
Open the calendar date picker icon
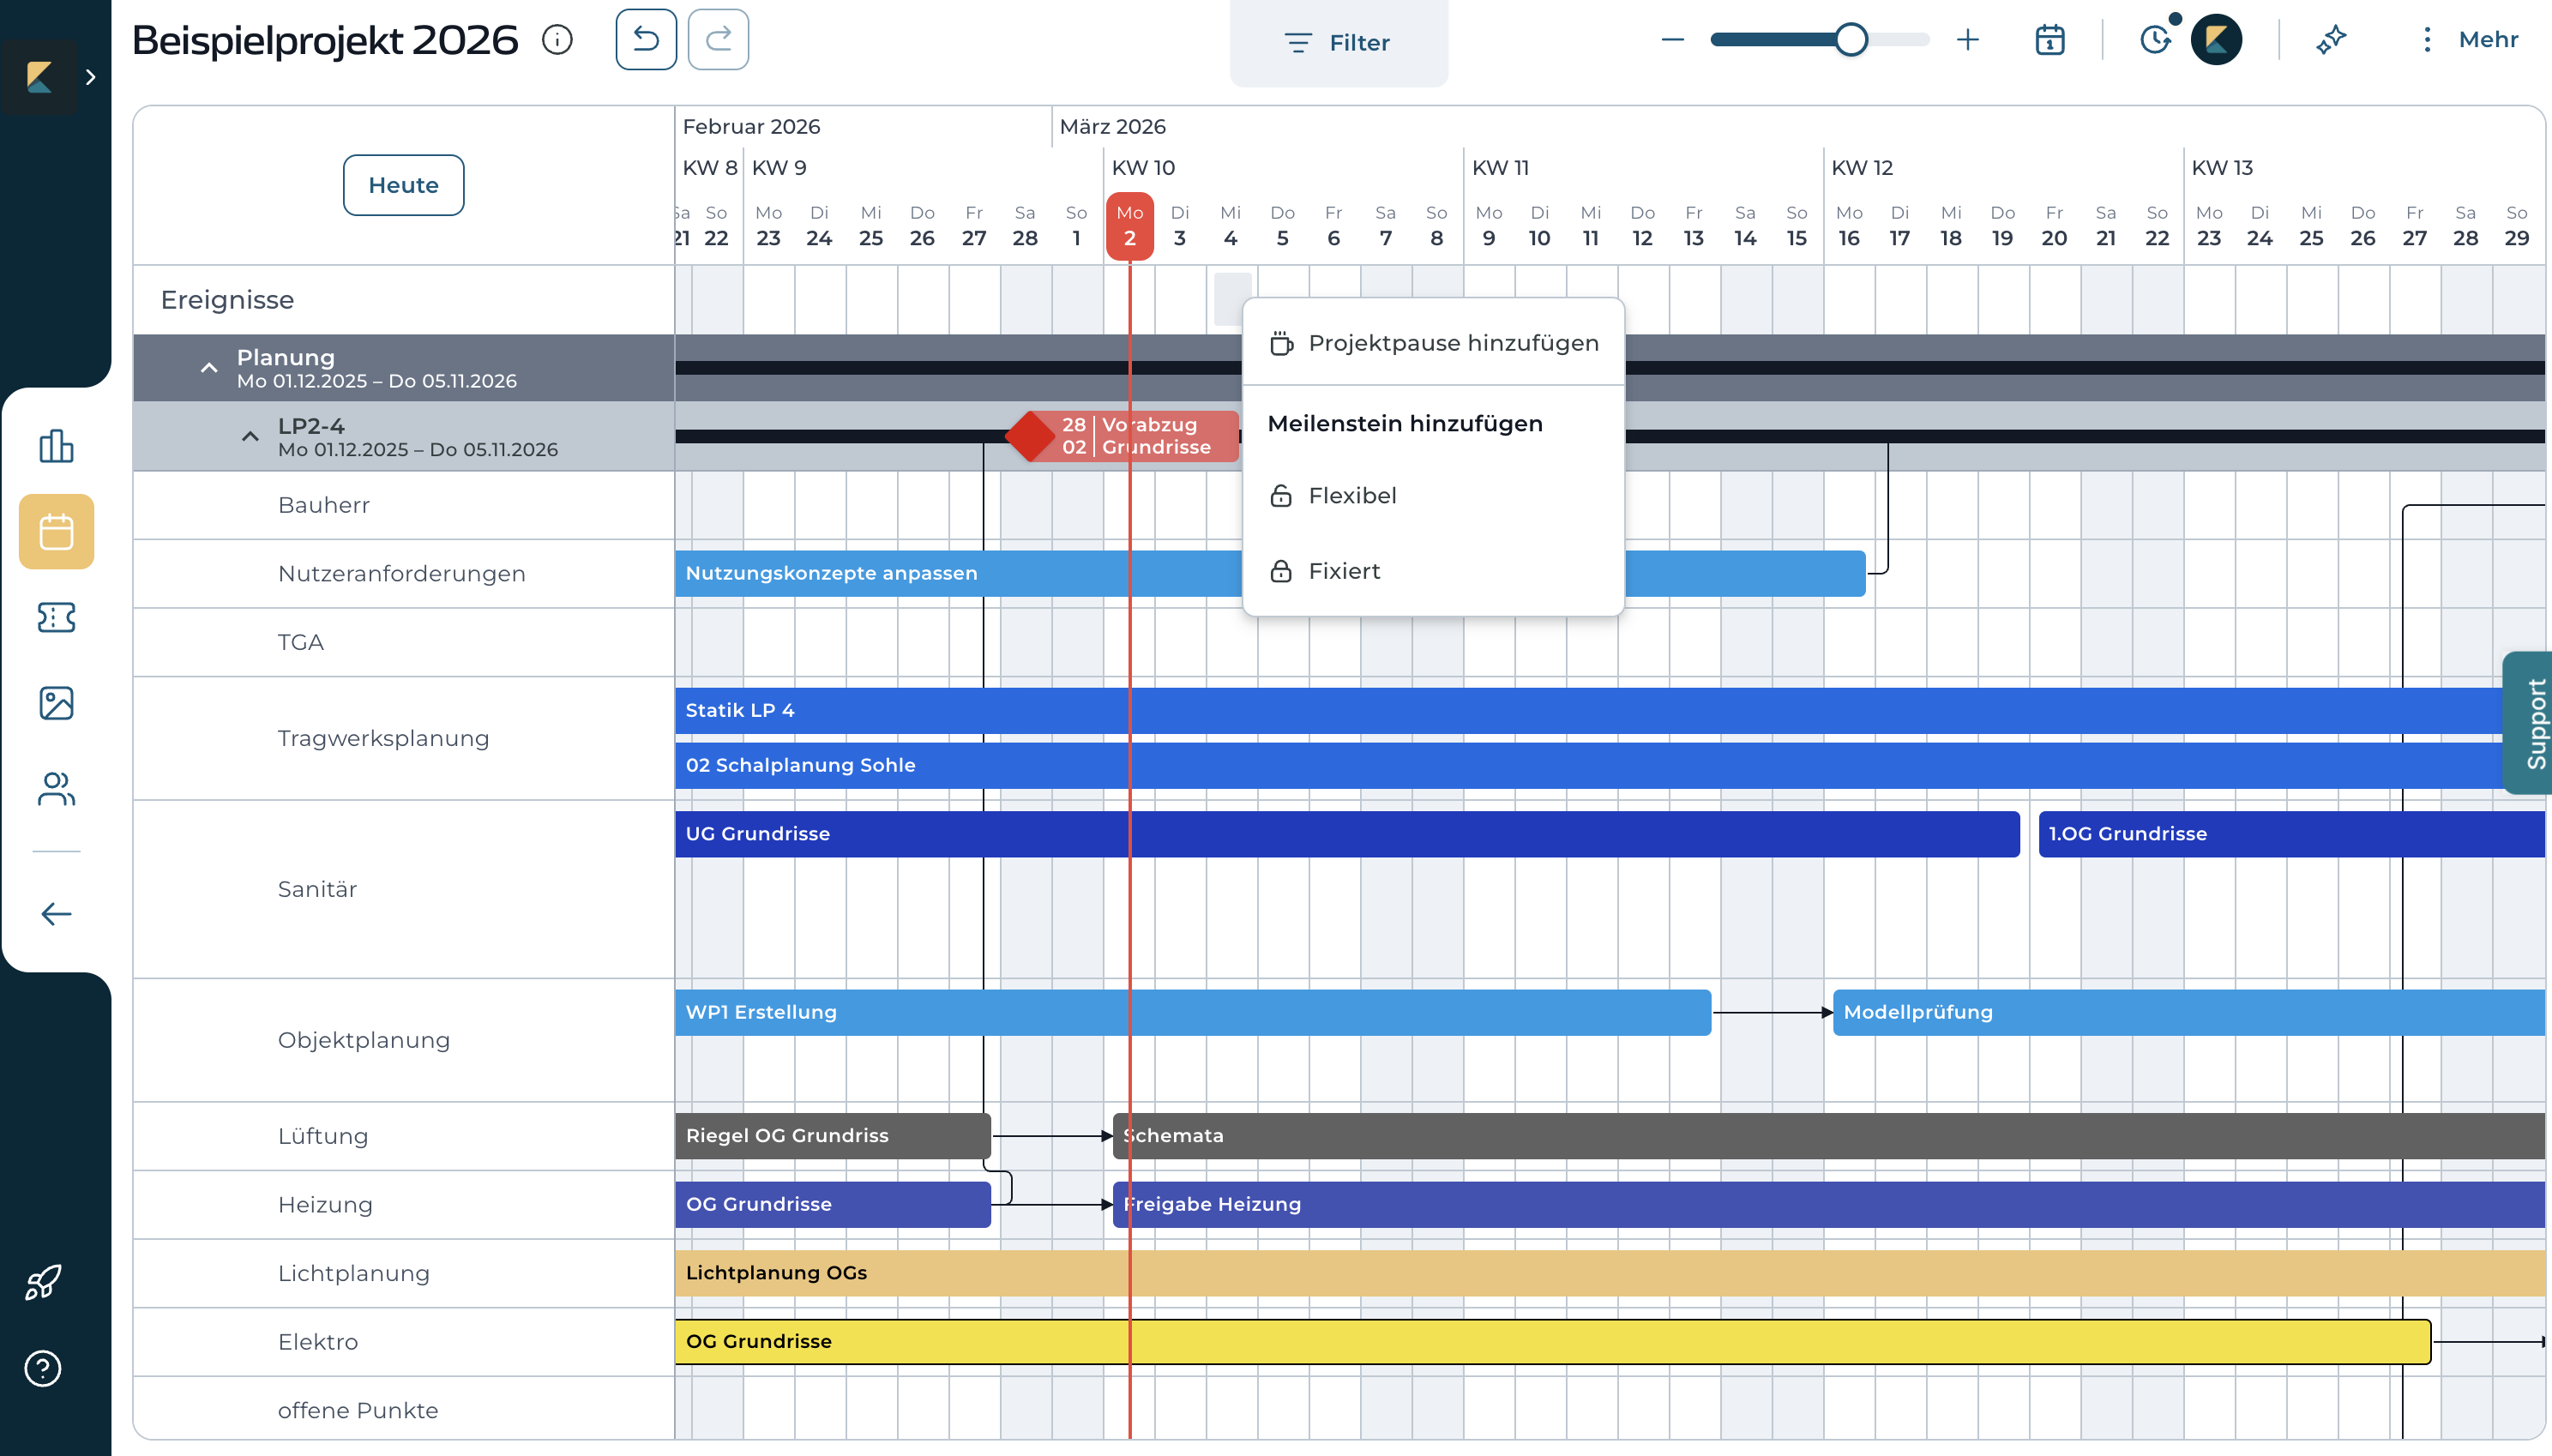click(x=2050, y=40)
